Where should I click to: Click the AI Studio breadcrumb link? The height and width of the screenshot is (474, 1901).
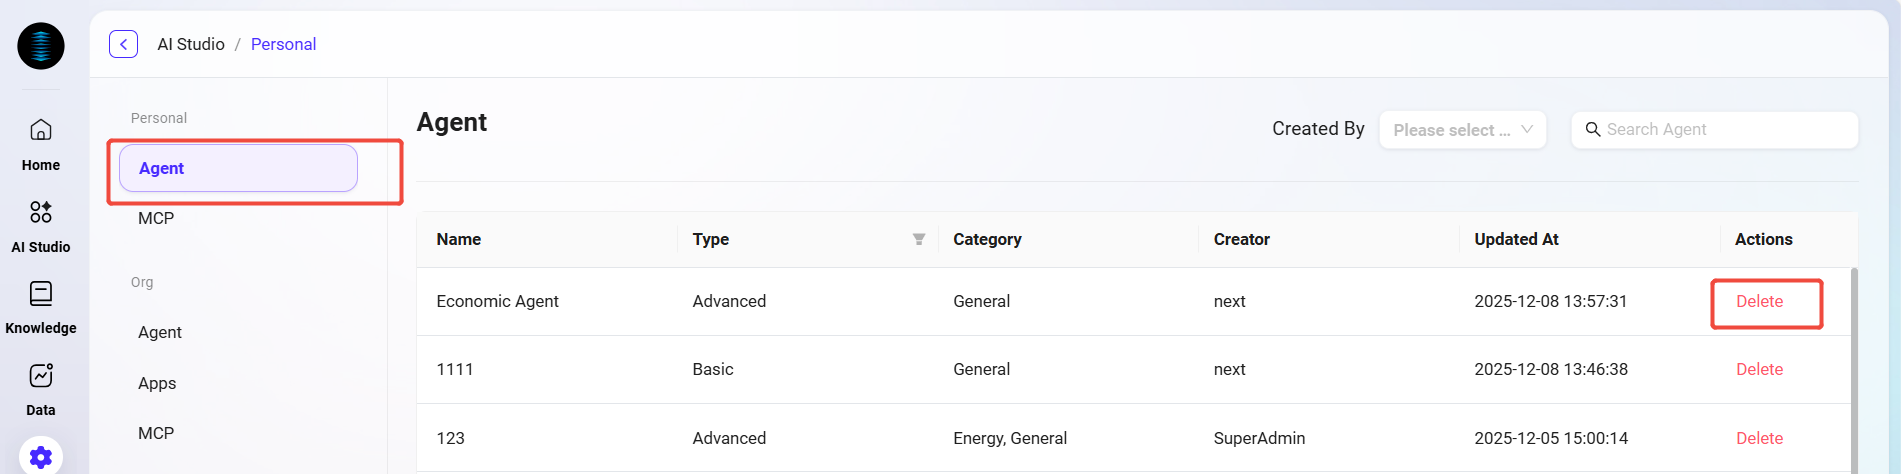[191, 44]
